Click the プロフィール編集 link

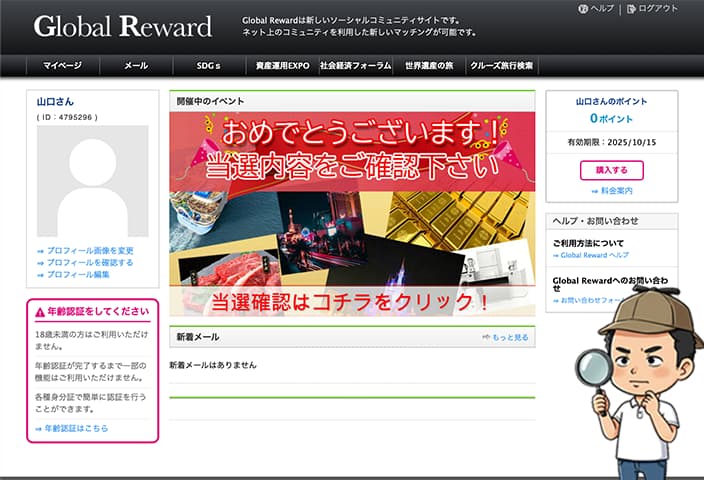78,275
